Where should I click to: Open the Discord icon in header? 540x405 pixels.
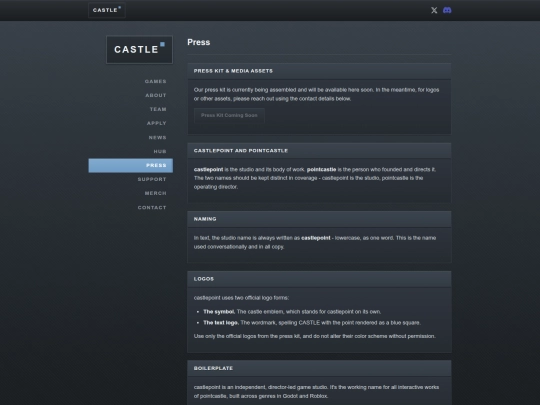coord(447,10)
